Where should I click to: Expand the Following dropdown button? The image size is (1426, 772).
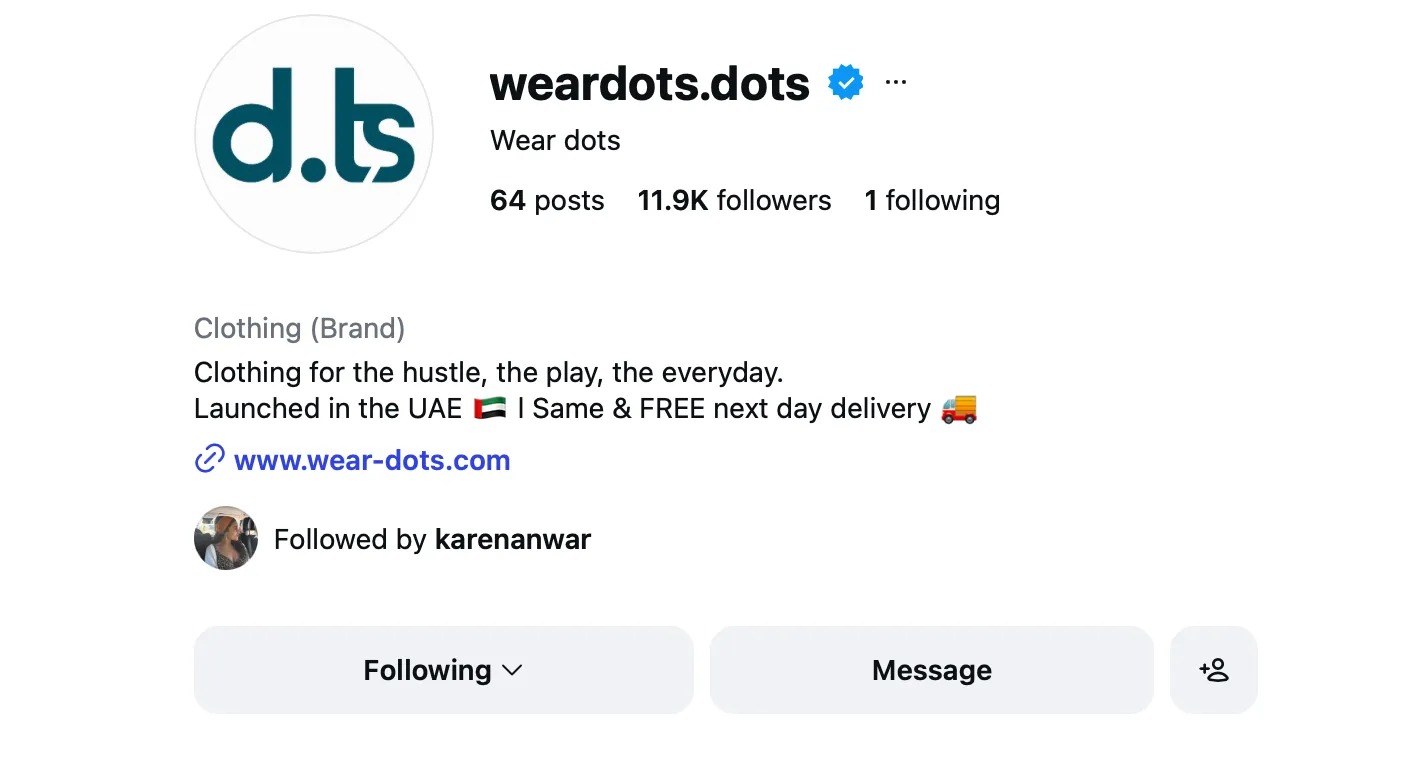(443, 670)
